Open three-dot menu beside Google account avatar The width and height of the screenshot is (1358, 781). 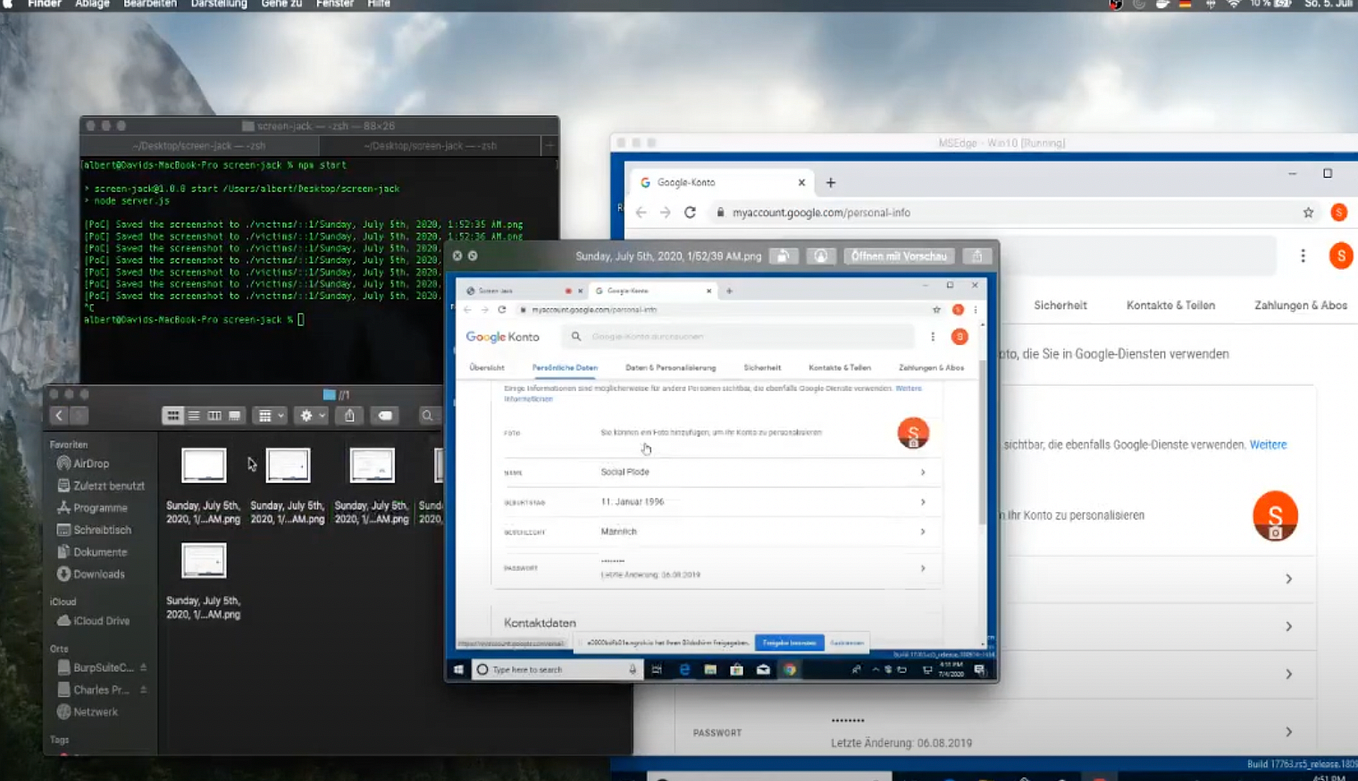click(1303, 256)
